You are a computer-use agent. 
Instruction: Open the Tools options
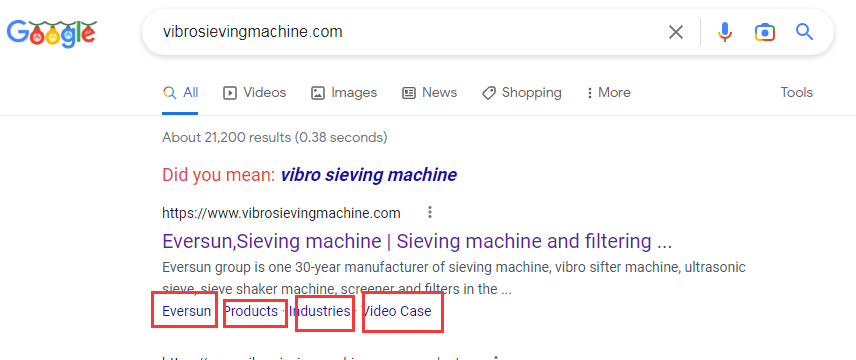coord(796,92)
